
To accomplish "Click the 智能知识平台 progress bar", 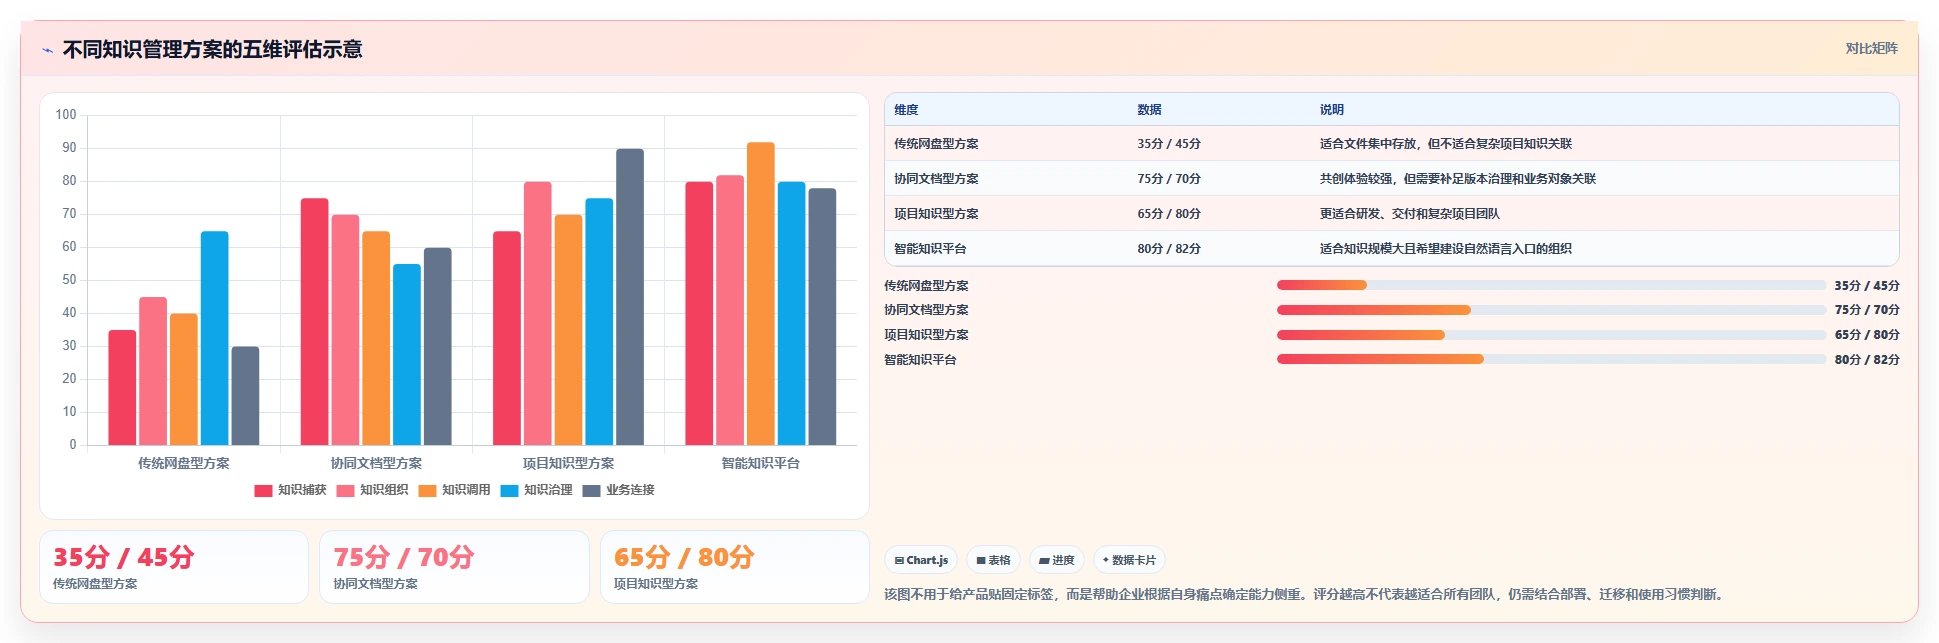I will [1551, 359].
